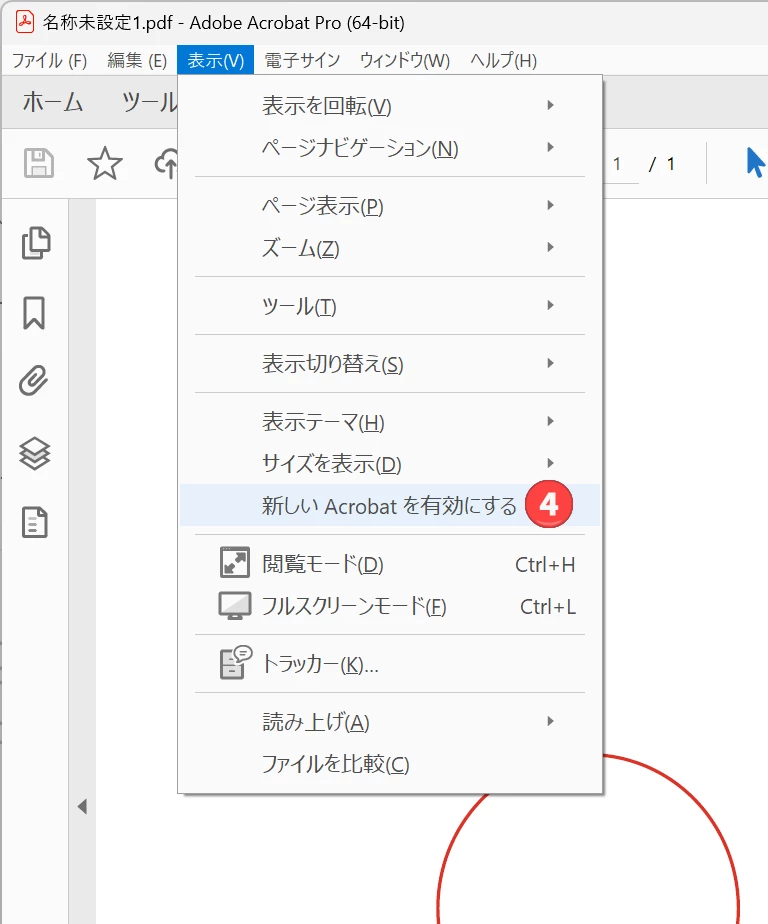Expand ページ表示(P) submenu
The width and height of the screenshot is (768, 924).
coord(390,206)
